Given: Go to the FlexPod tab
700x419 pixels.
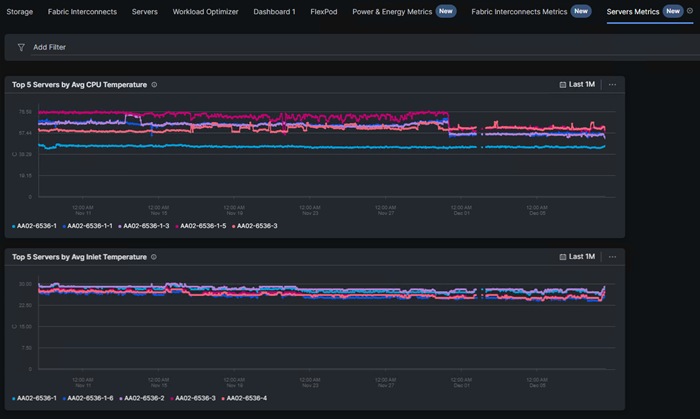Looking at the screenshot, I should click(324, 12).
